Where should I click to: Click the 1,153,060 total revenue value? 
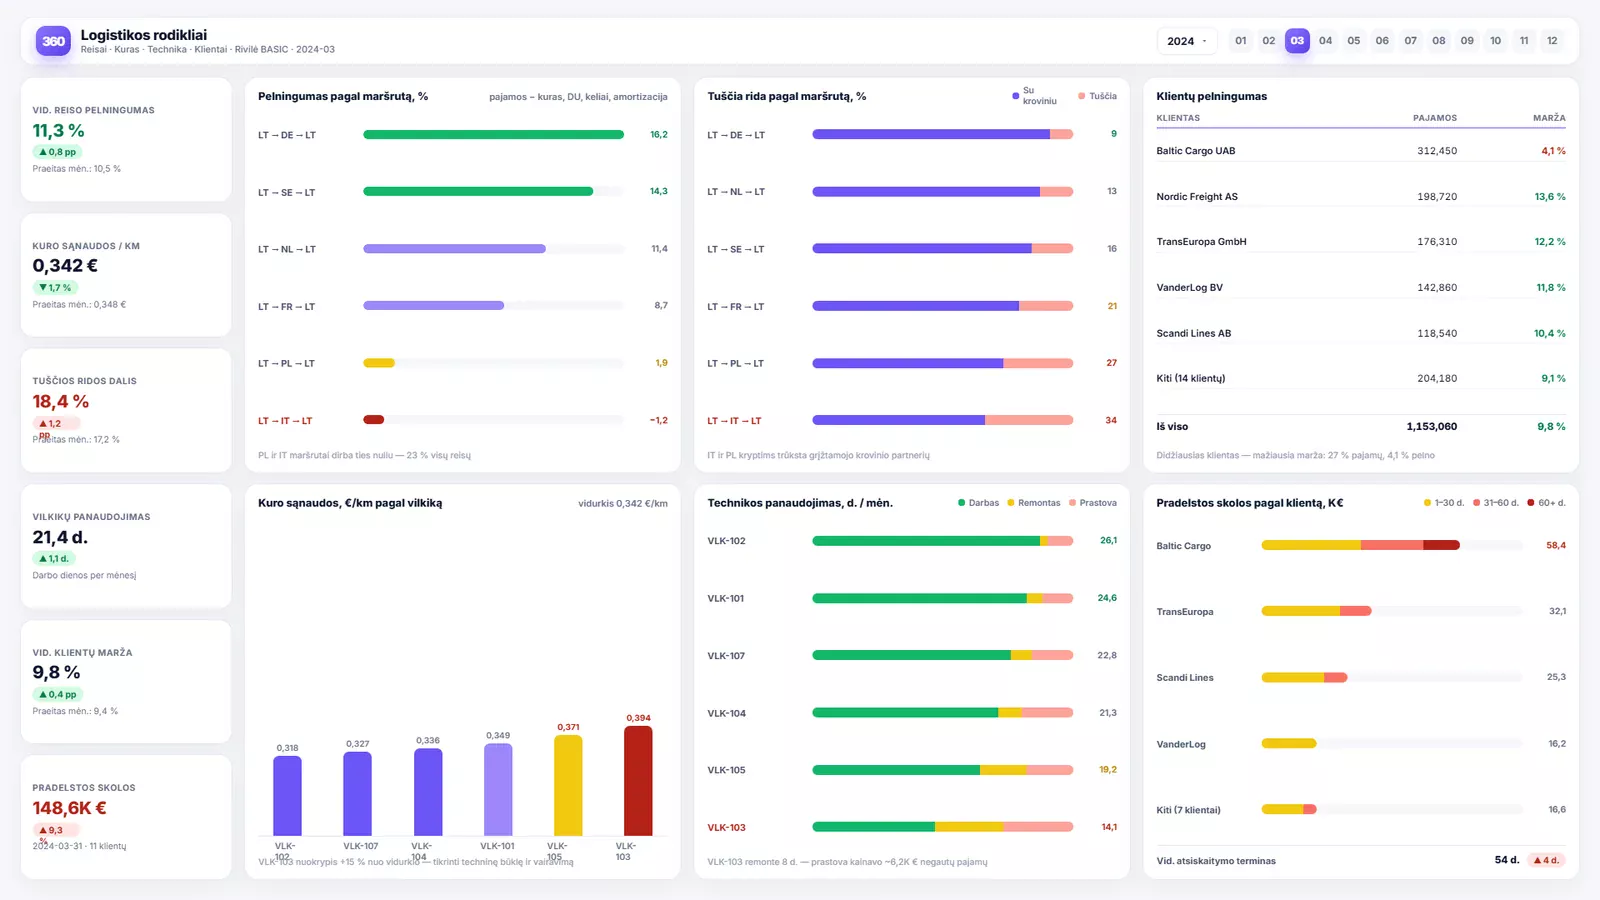pos(1432,427)
